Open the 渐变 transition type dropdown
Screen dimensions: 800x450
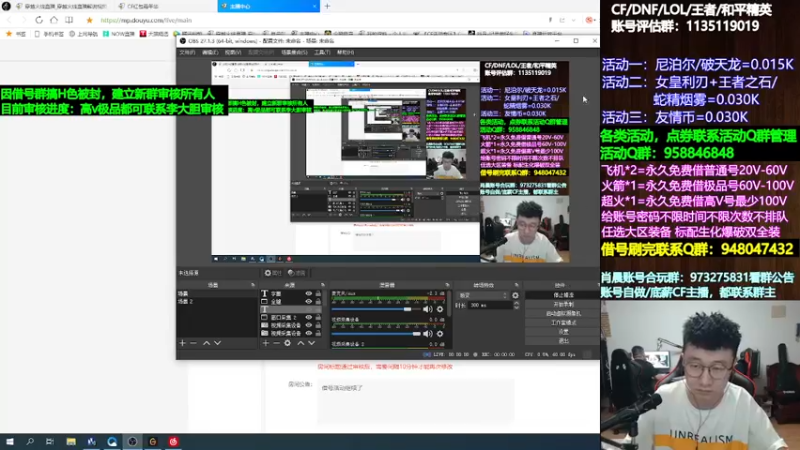[x=483, y=295]
